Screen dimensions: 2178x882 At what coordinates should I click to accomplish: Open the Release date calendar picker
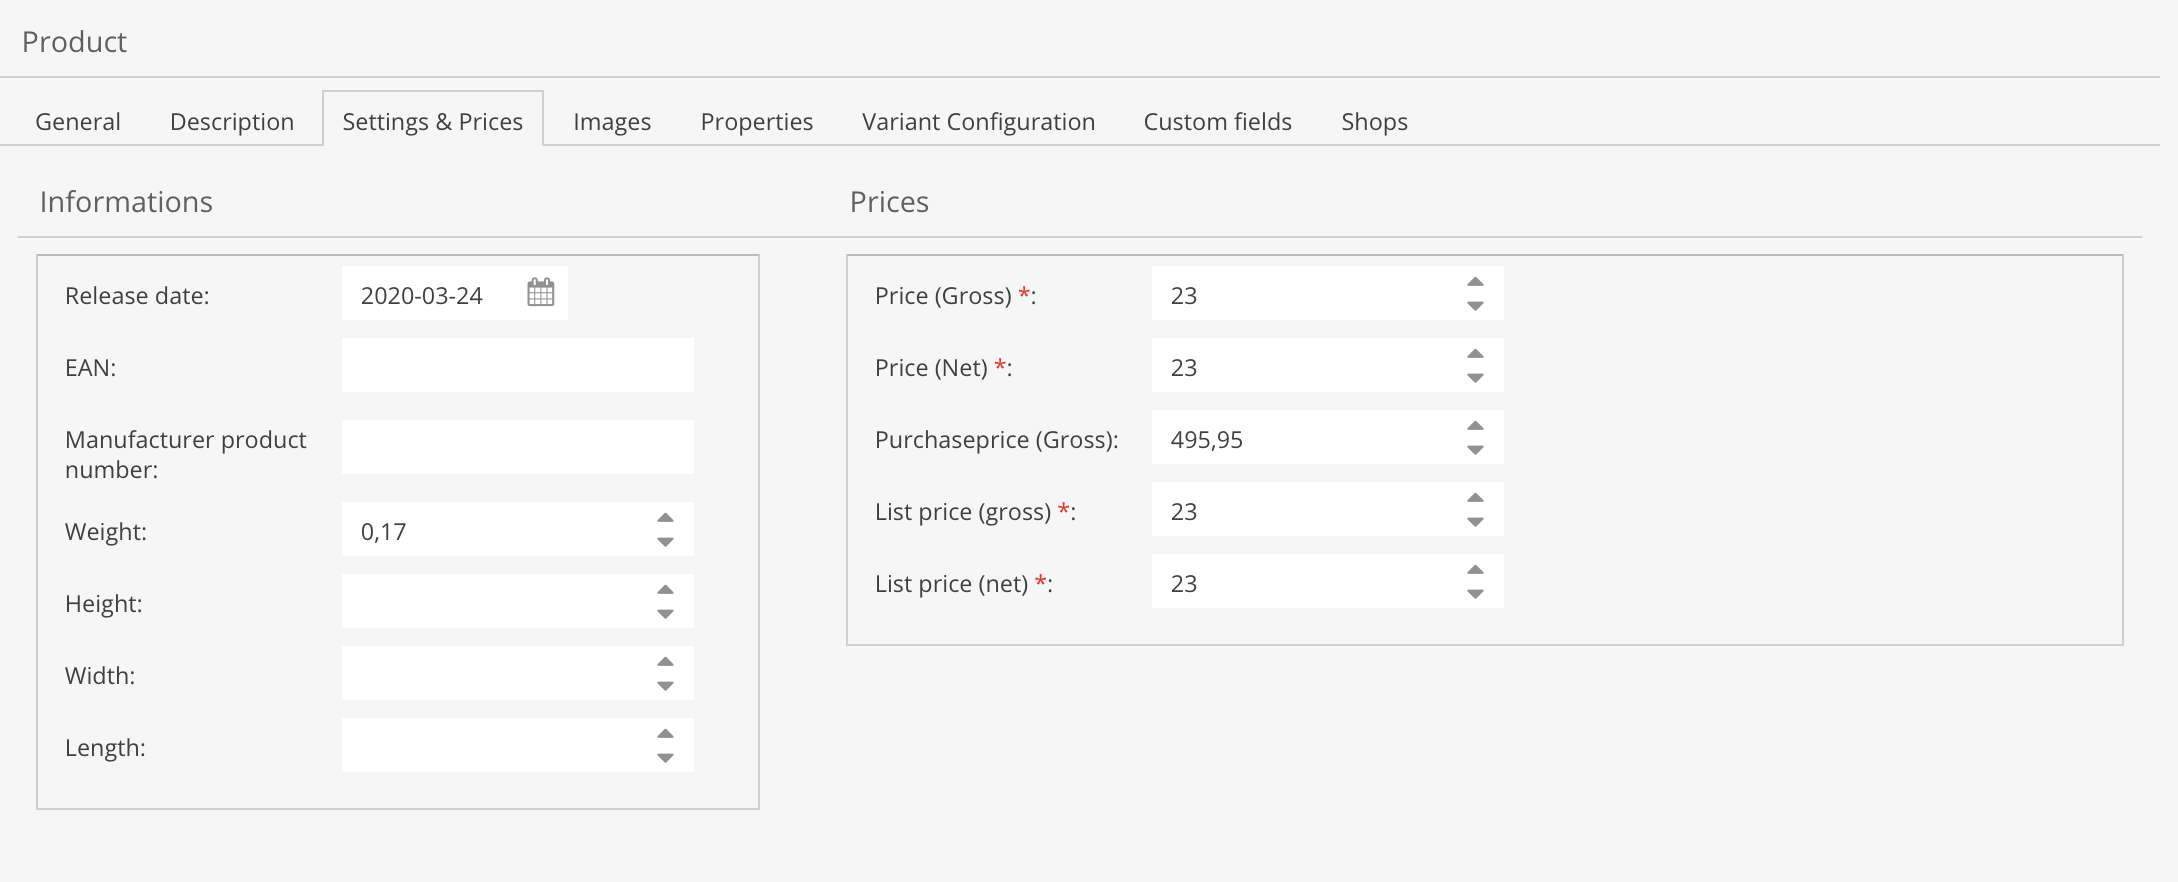pos(540,293)
